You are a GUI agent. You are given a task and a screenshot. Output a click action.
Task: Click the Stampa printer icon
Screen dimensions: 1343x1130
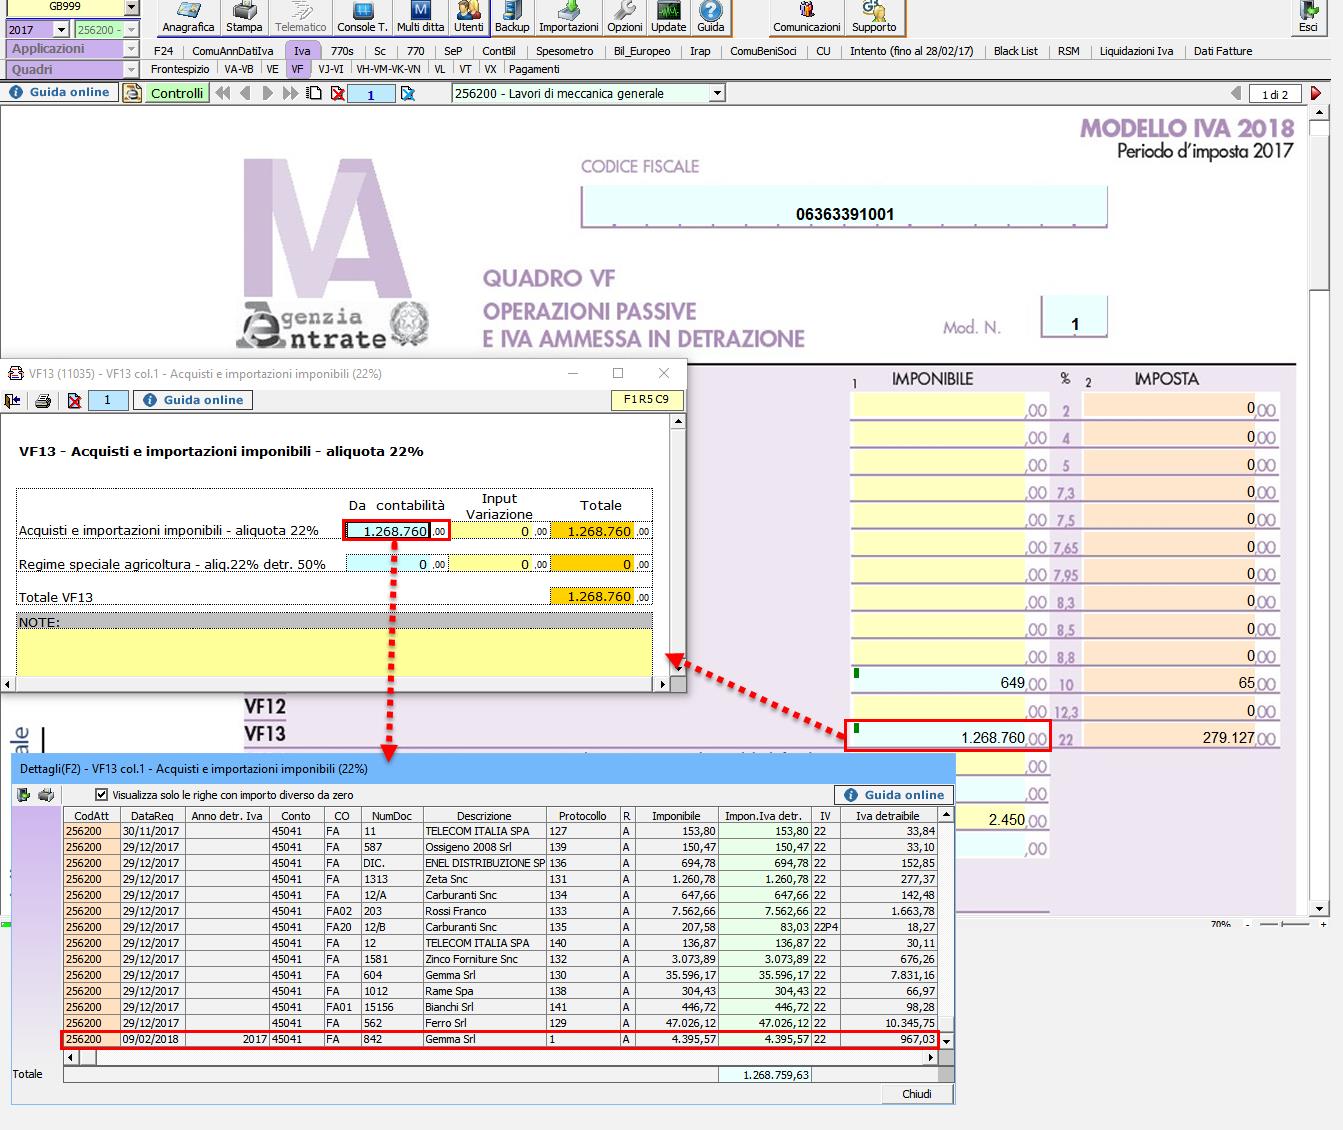point(244,17)
